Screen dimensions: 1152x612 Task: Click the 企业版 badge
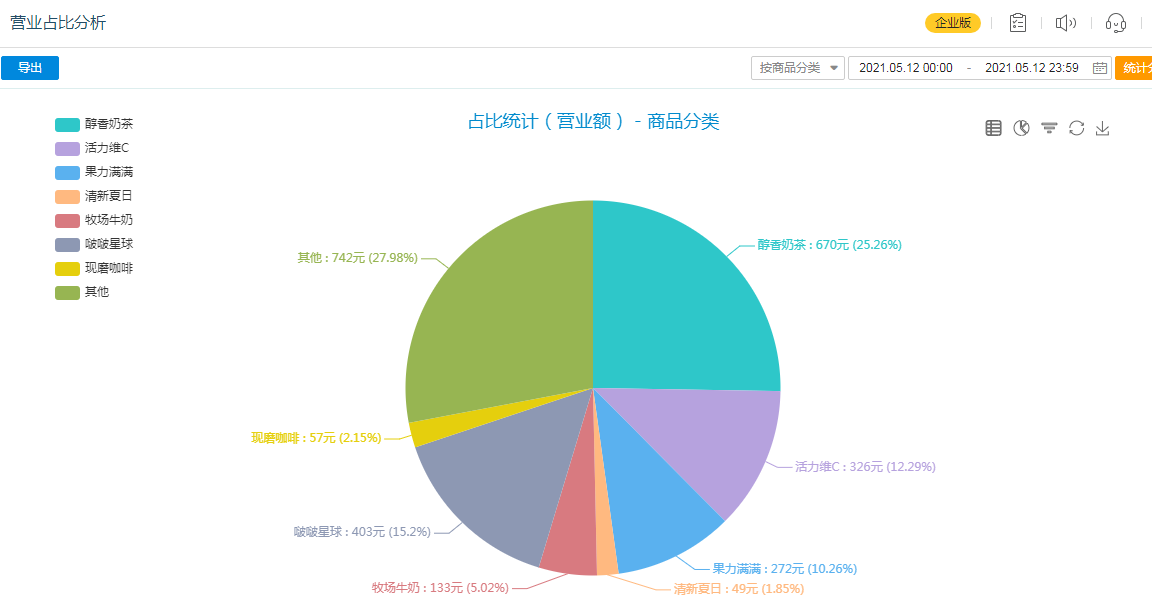pos(952,23)
